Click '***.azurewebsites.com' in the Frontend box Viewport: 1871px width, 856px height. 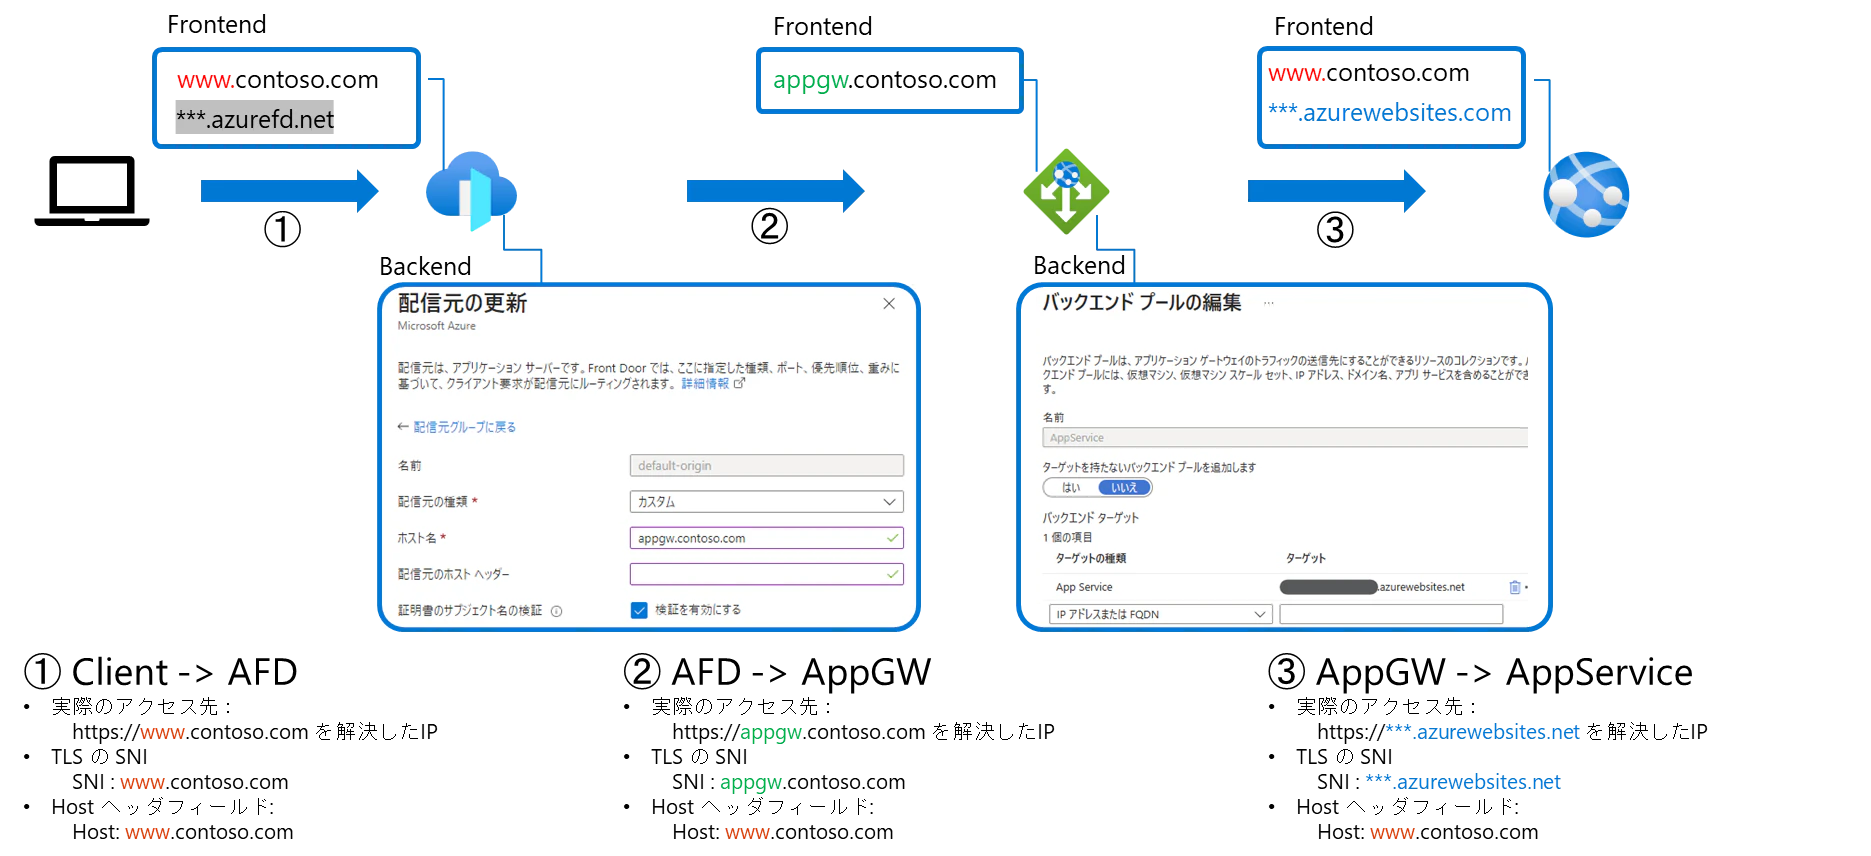pyautogui.click(x=1390, y=113)
